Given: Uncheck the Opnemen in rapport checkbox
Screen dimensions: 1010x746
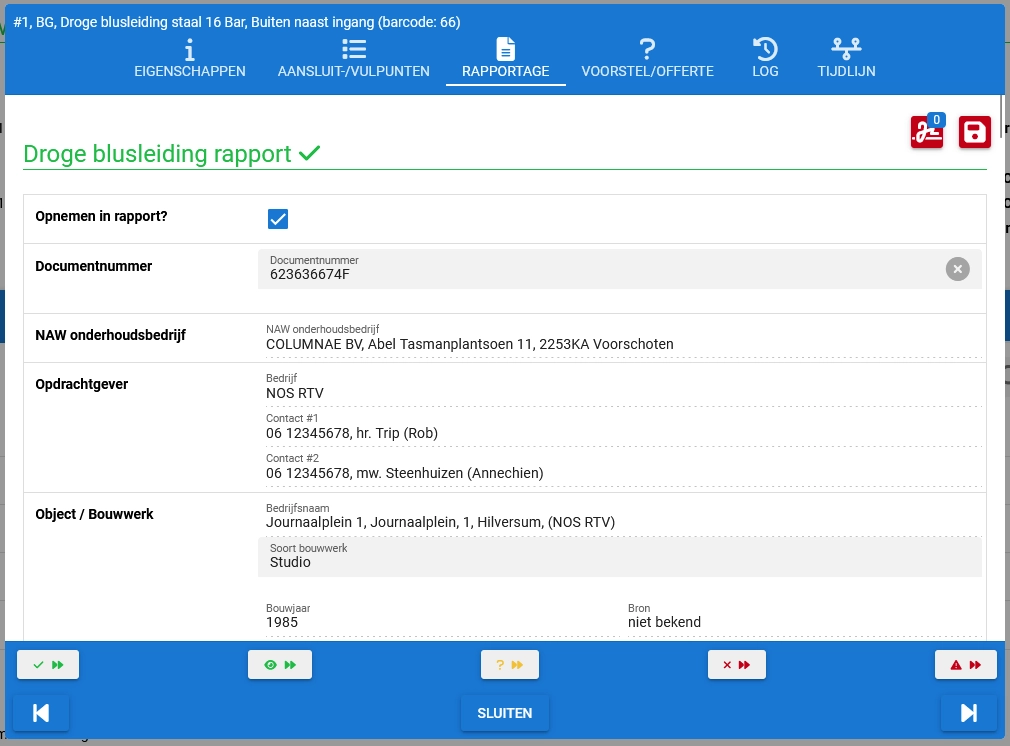Looking at the screenshot, I should click(x=278, y=219).
